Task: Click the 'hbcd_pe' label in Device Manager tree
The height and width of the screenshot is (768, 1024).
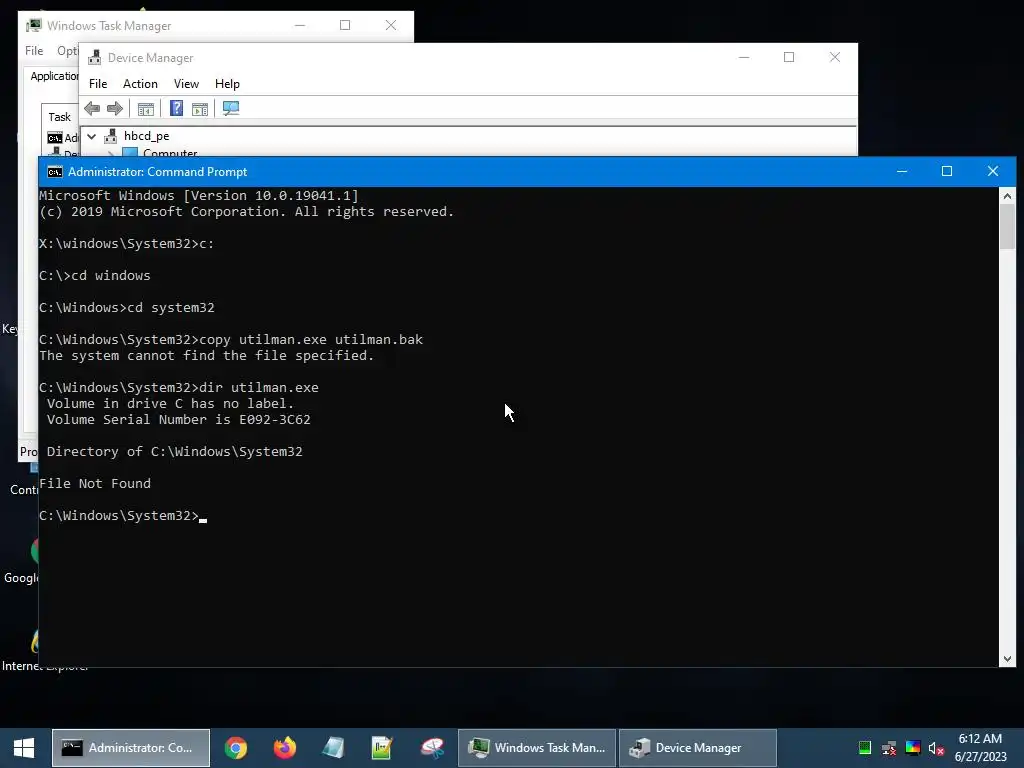Action: pyautogui.click(x=146, y=136)
